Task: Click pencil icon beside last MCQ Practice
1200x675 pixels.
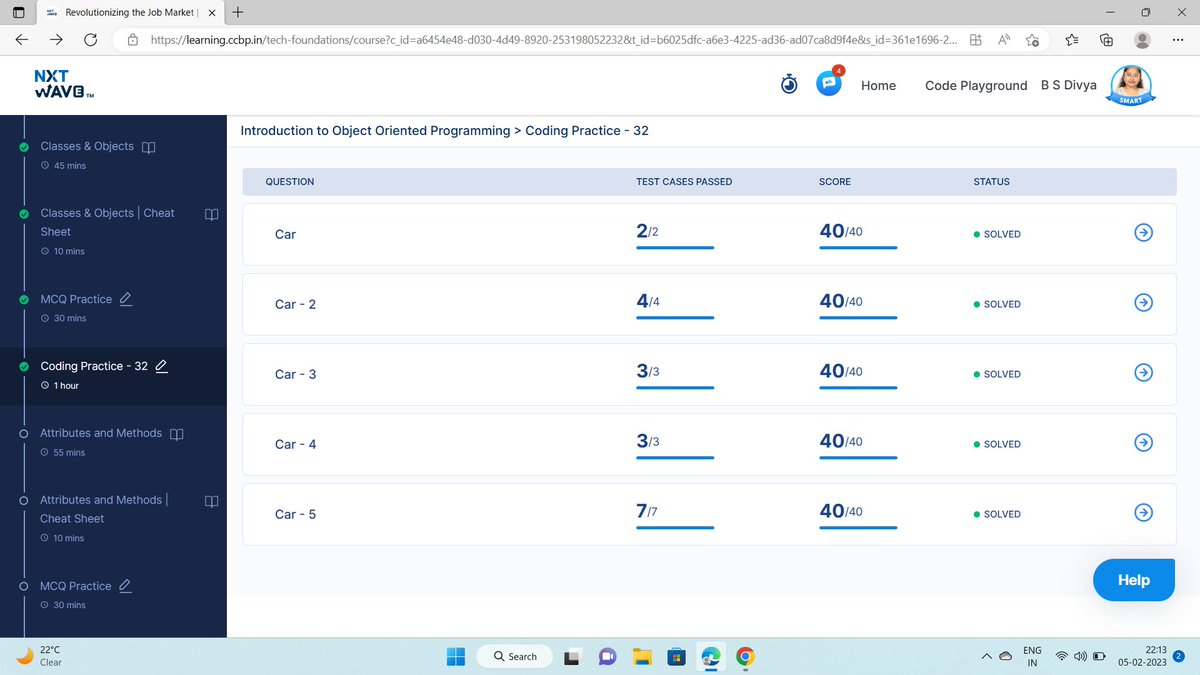Action: pyautogui.click(x=126, y=586)
